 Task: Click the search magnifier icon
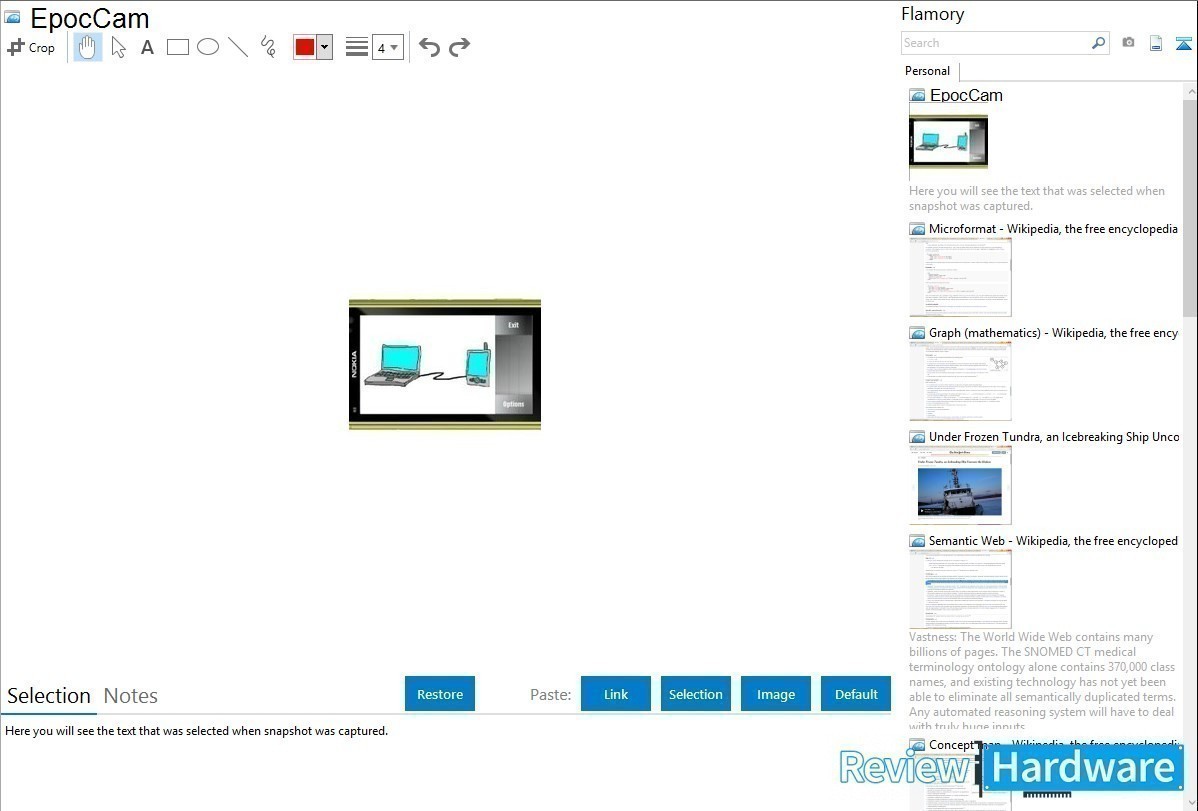(x=1099, y=43)
